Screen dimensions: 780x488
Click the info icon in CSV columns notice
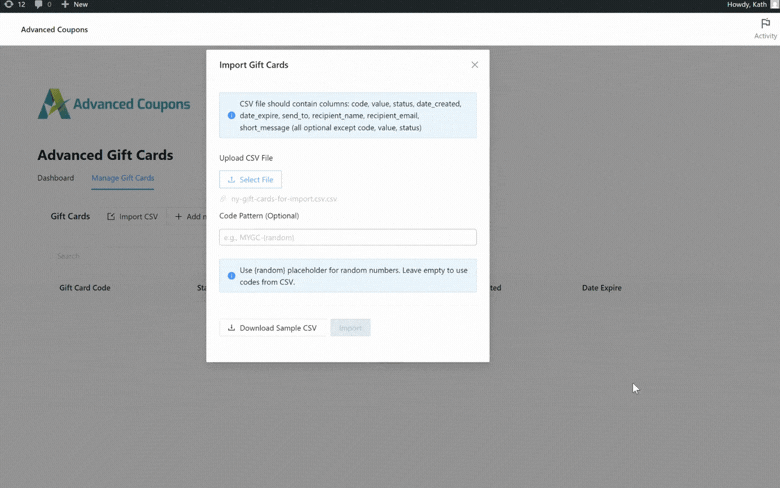(x=232, y=115)
